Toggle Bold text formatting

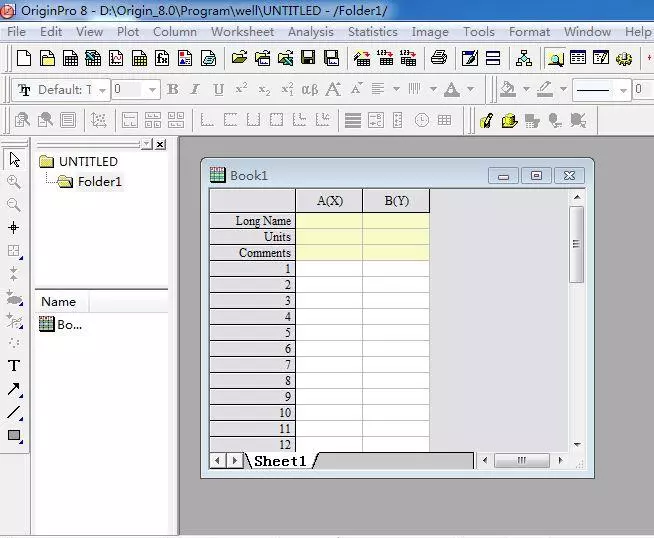172,90
